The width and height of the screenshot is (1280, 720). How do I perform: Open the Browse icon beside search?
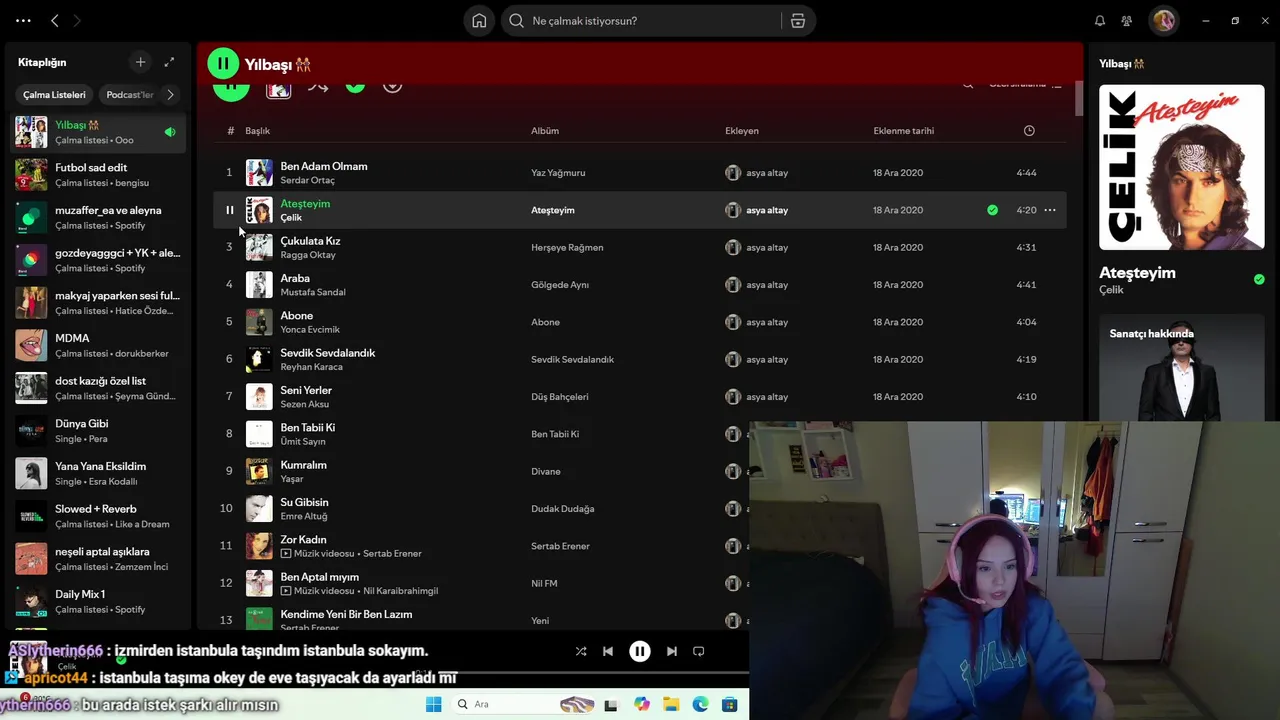(798, 21)
